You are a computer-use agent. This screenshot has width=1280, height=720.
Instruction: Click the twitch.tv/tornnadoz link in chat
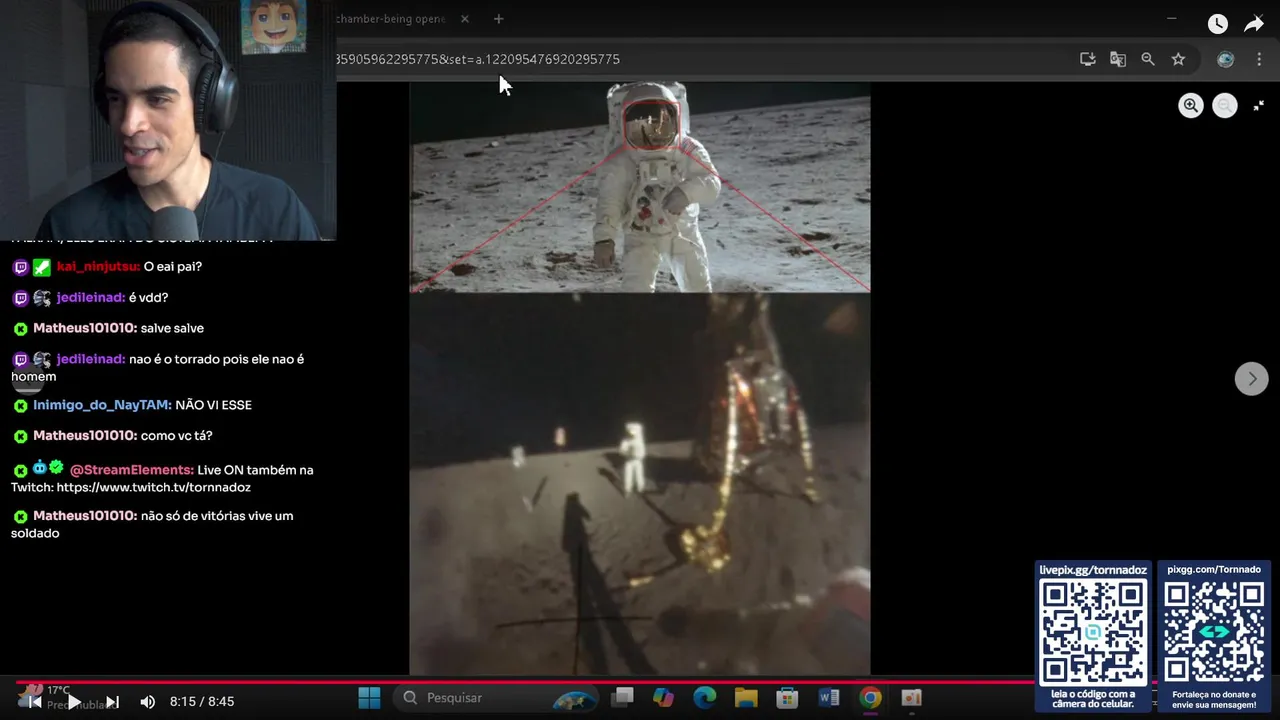(x=153, y=488)
